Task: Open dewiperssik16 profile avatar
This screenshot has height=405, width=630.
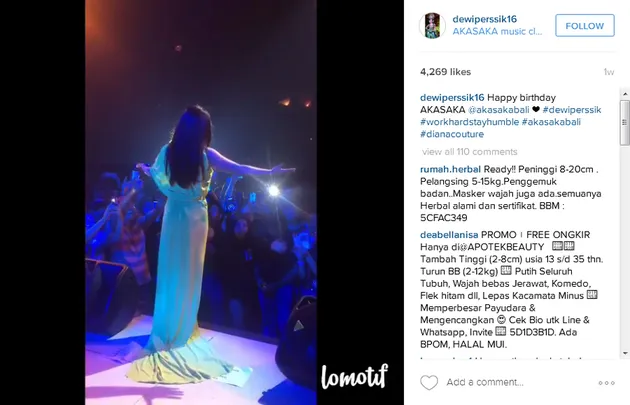Action: pyautogui.click(x=432, y=26)
